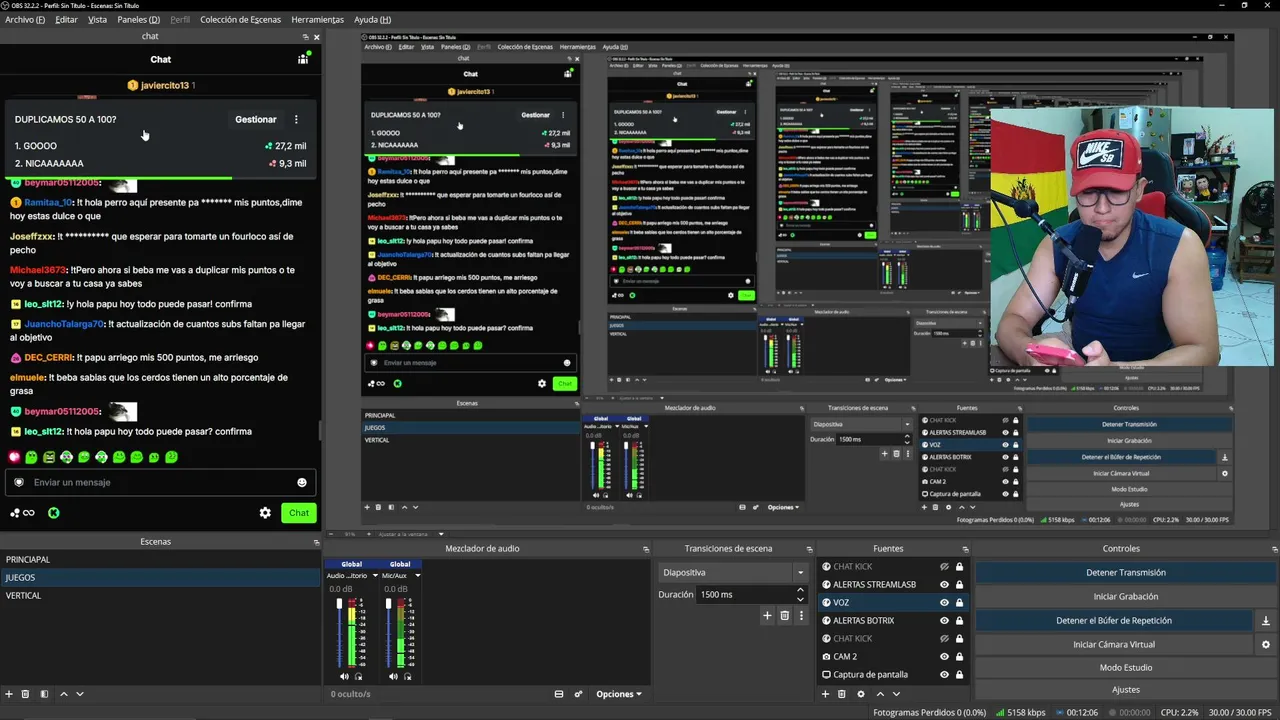Open Mic/Aux channel dropdown arrow

click(x=417, y=576)
